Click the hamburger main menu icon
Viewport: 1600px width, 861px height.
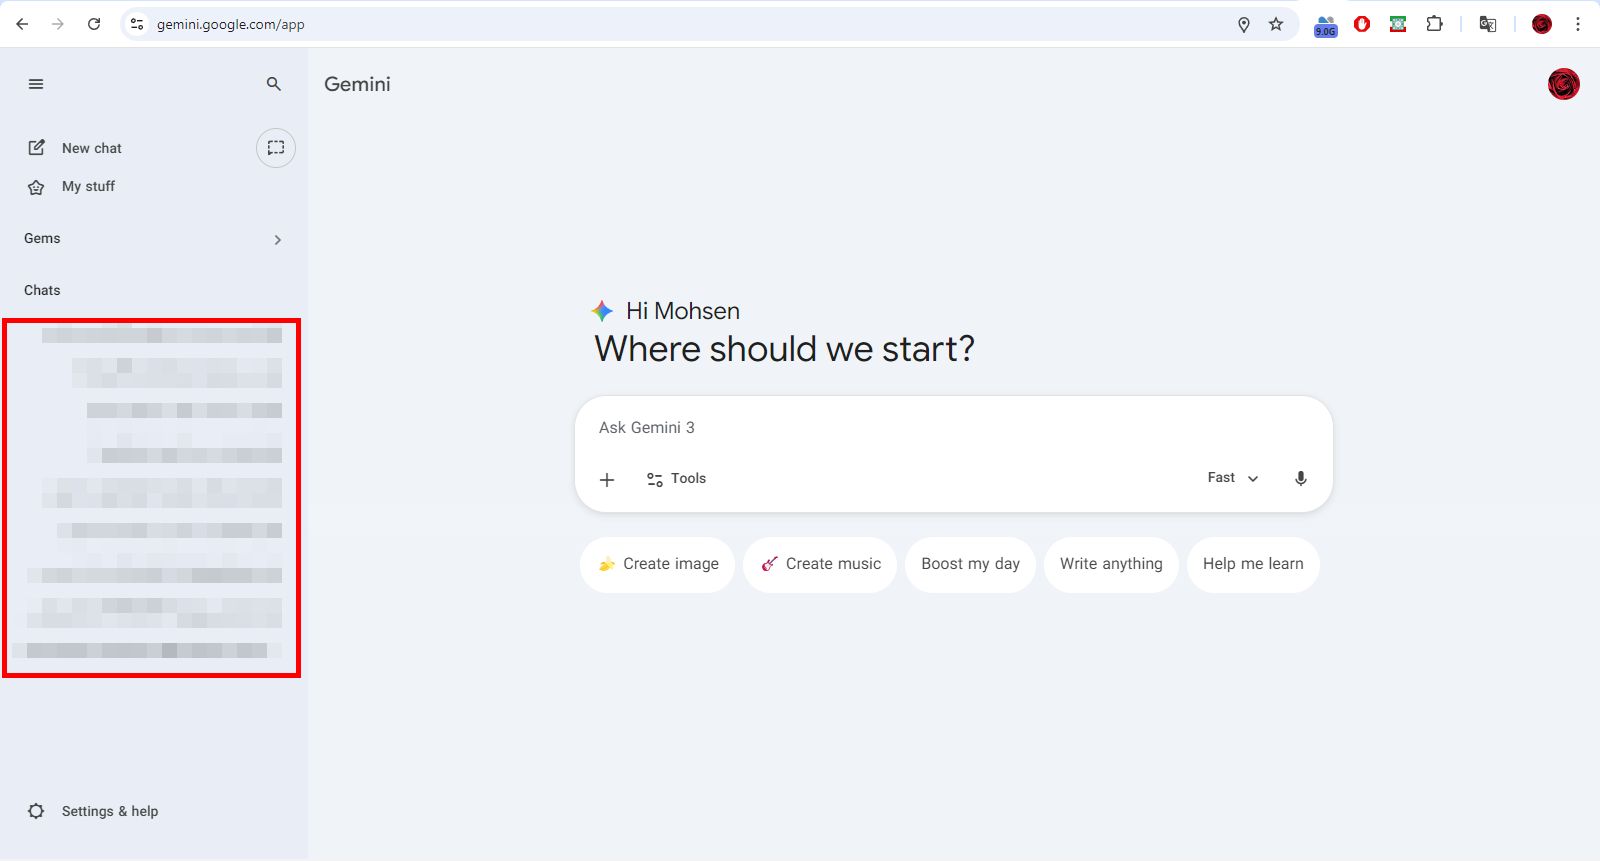click(x=36, y=84)
